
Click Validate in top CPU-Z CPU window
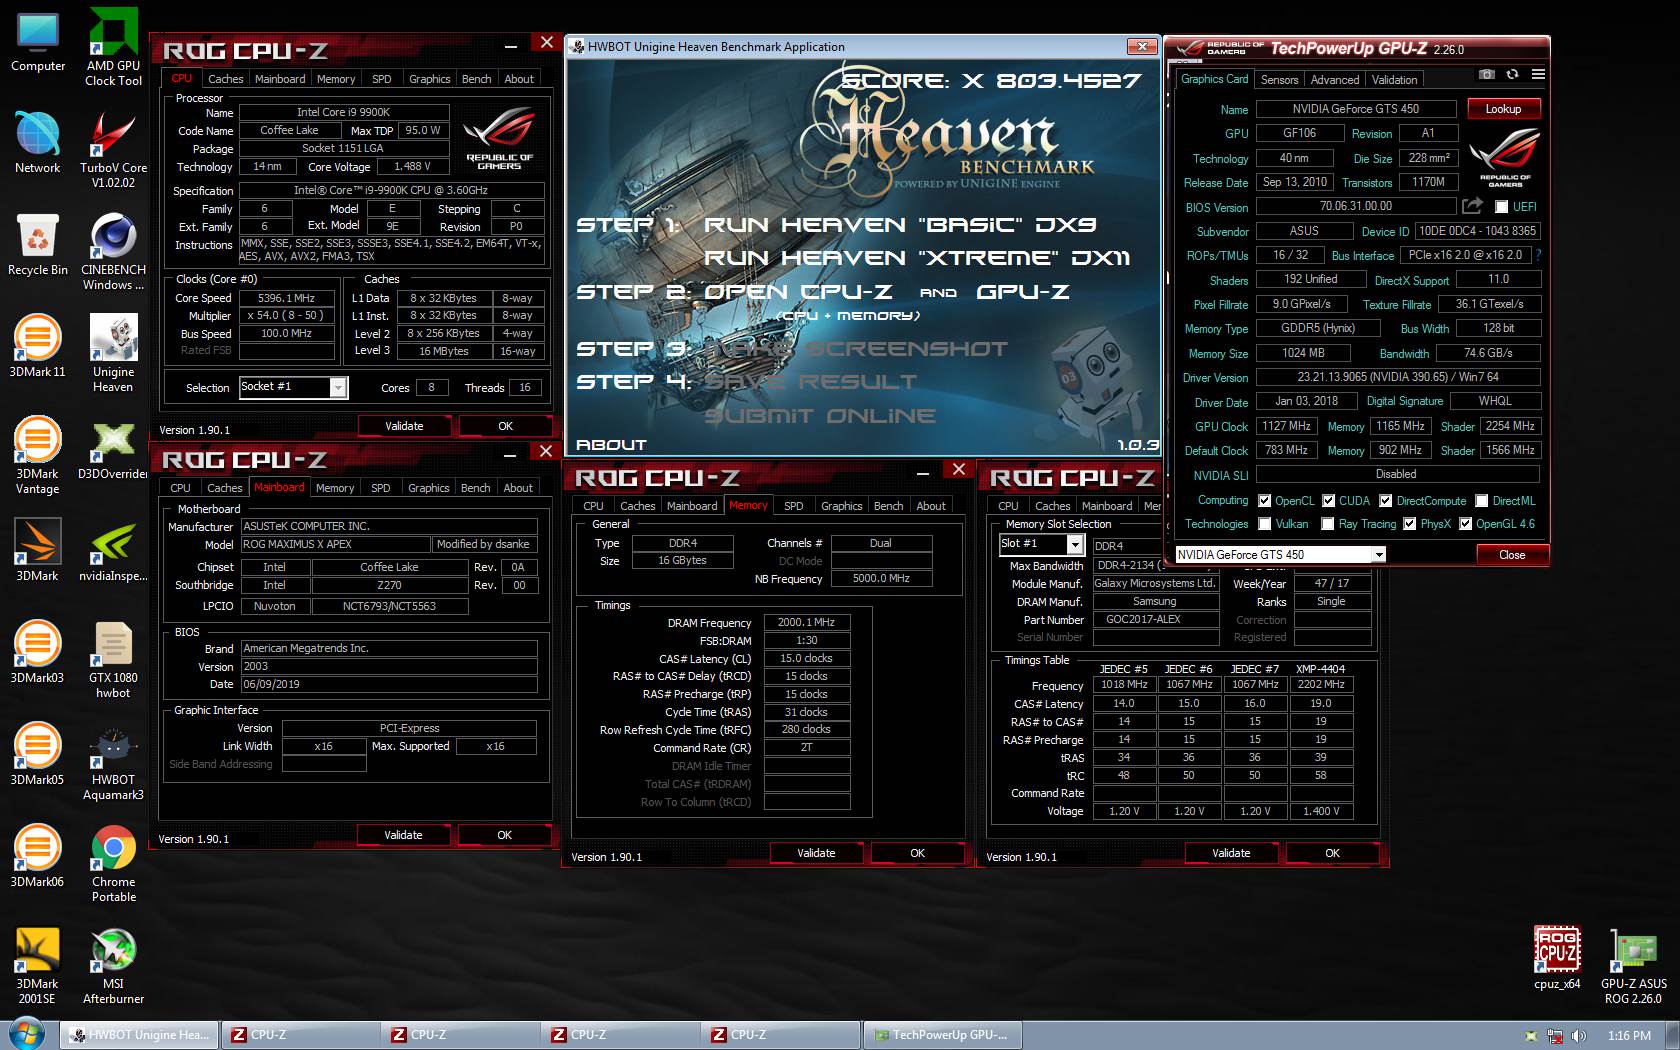[x=404, y=426]
